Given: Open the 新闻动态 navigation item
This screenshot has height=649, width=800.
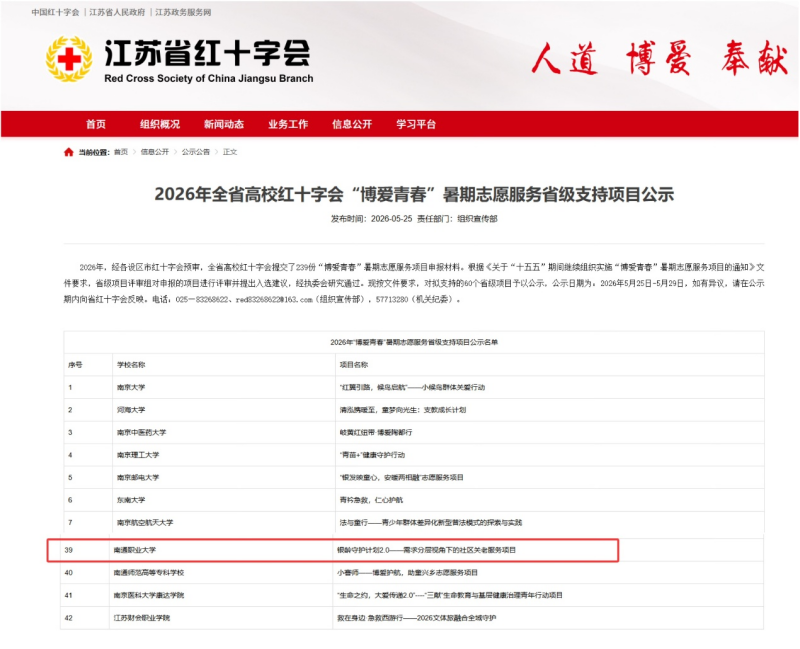Looking at the screenshot, I should [224, 124].
